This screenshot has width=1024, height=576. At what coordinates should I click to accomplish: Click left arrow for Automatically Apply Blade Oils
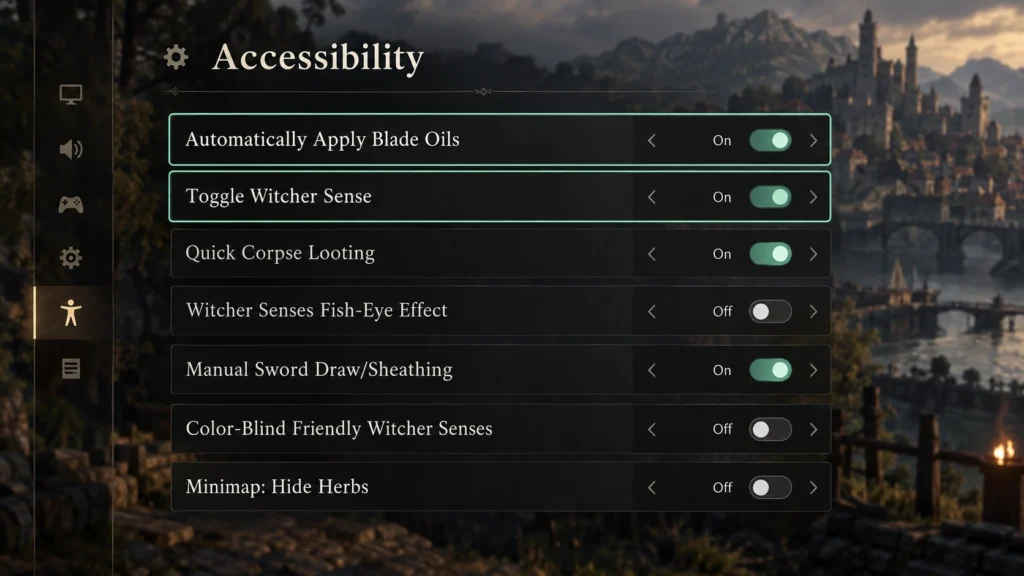[652, 140]
